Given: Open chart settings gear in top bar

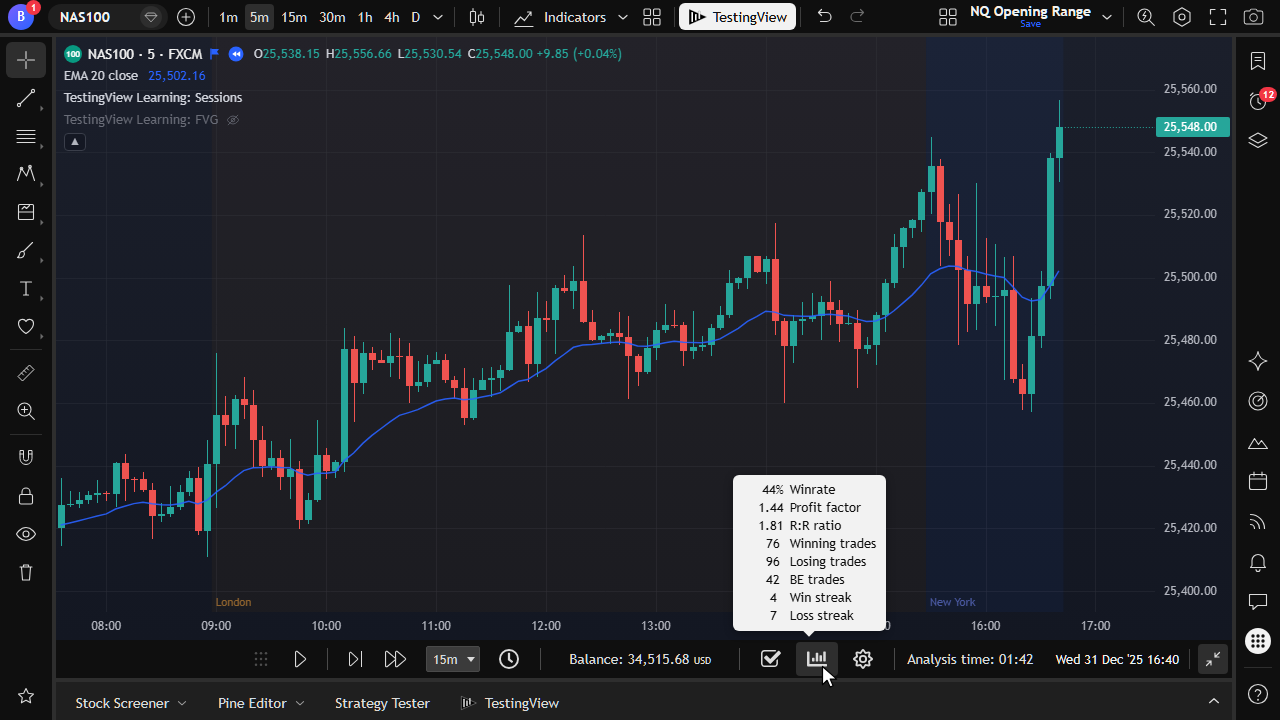Looking at the screenshot, I should tap(1182, 17).
